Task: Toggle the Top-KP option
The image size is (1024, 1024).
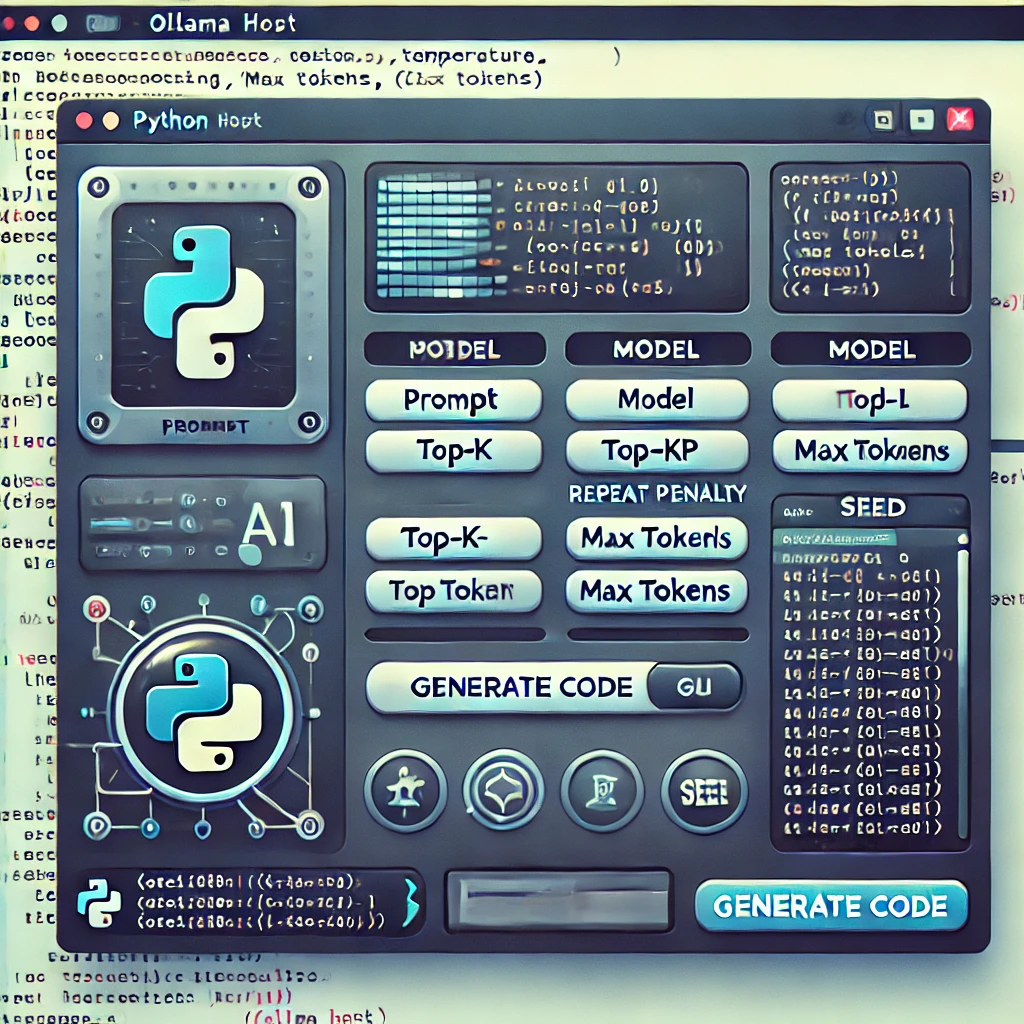Action: (x=656, y=451)
